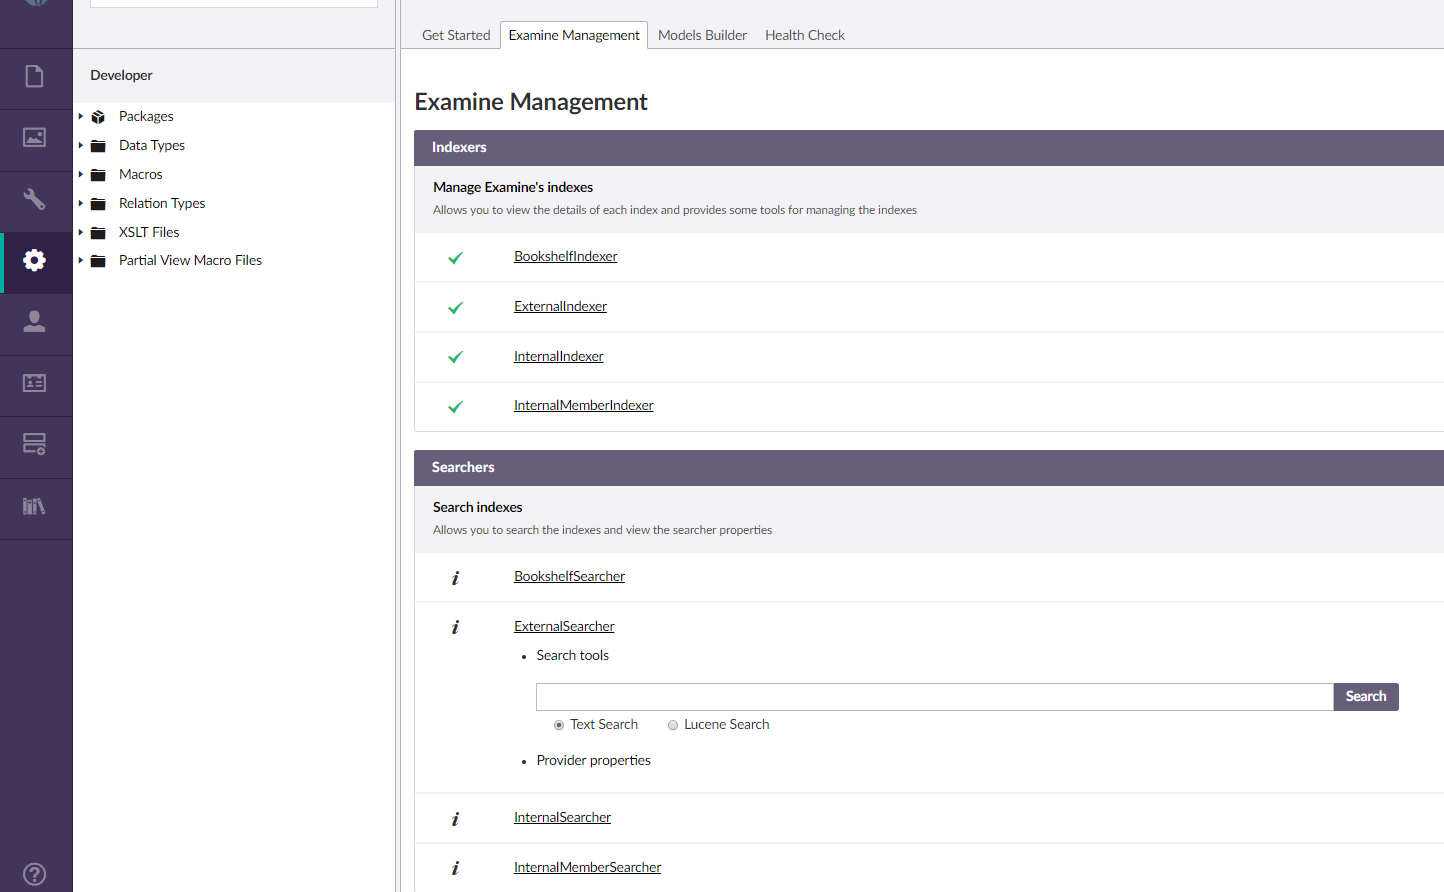Click the info icon beside BookshelfSearcher
Viewport: 1444px width, 892px height.
(x=455, y=578)
